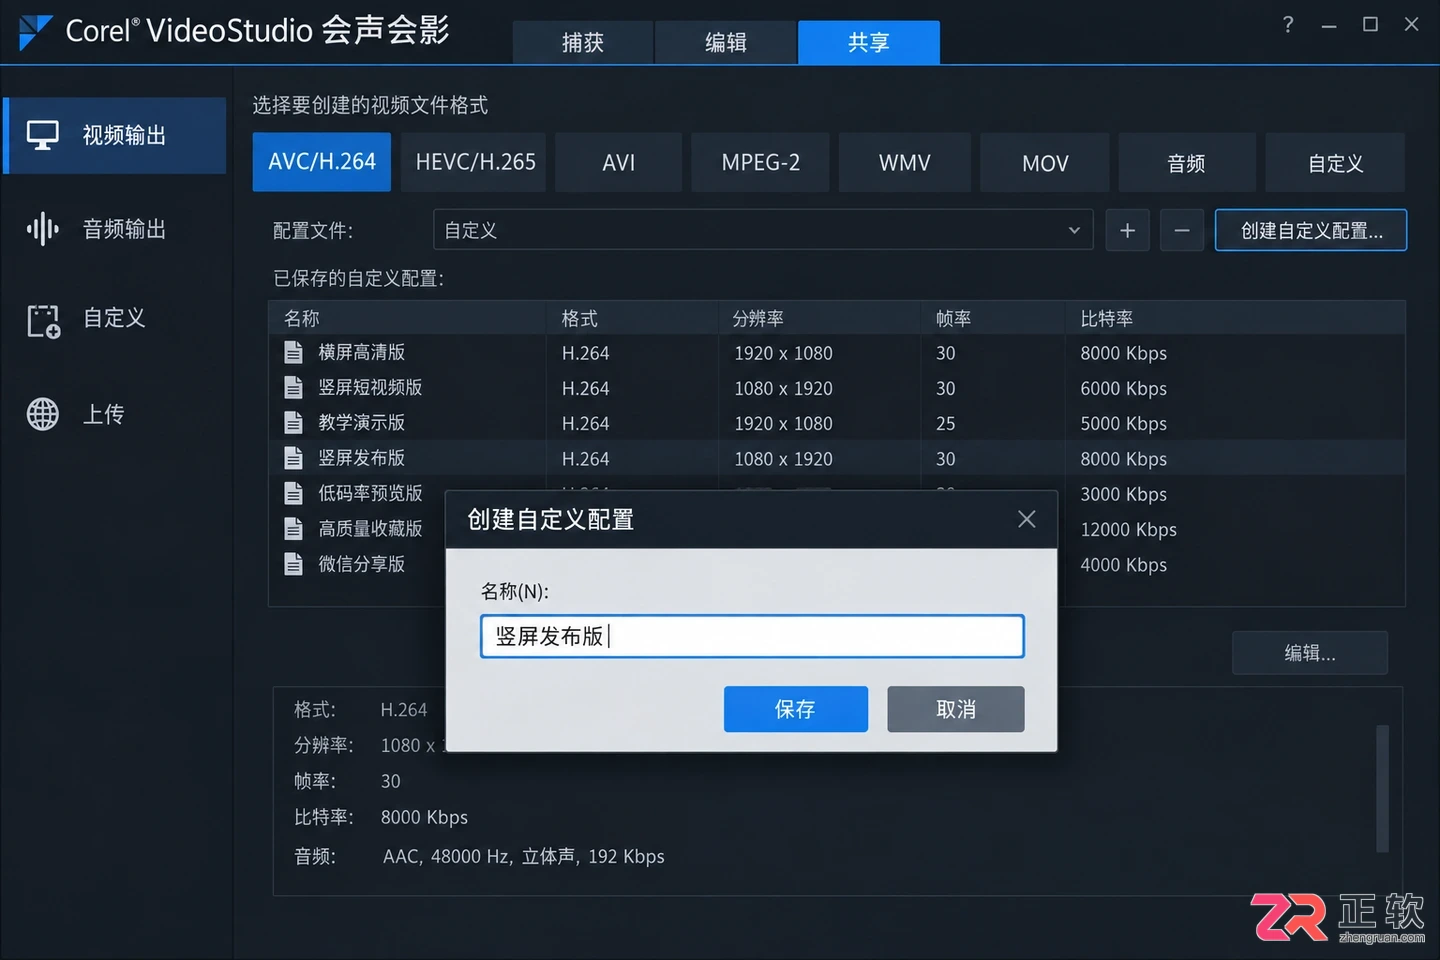Select the AVI format tab
This screenshot has height=960, width=1440.
point(619,162)
